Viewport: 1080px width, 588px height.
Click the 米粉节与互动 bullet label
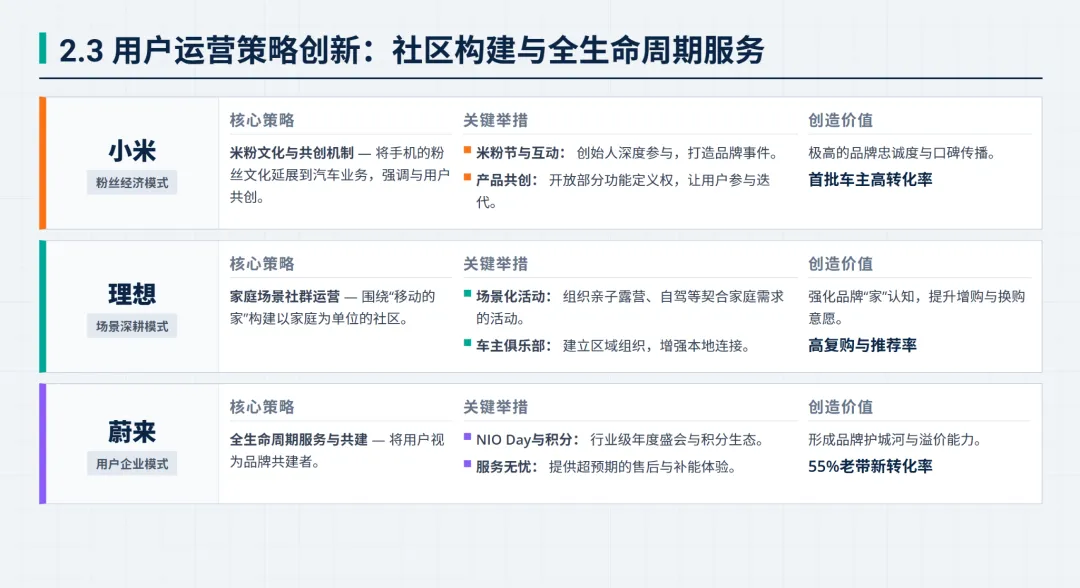[x=520, y=153]
